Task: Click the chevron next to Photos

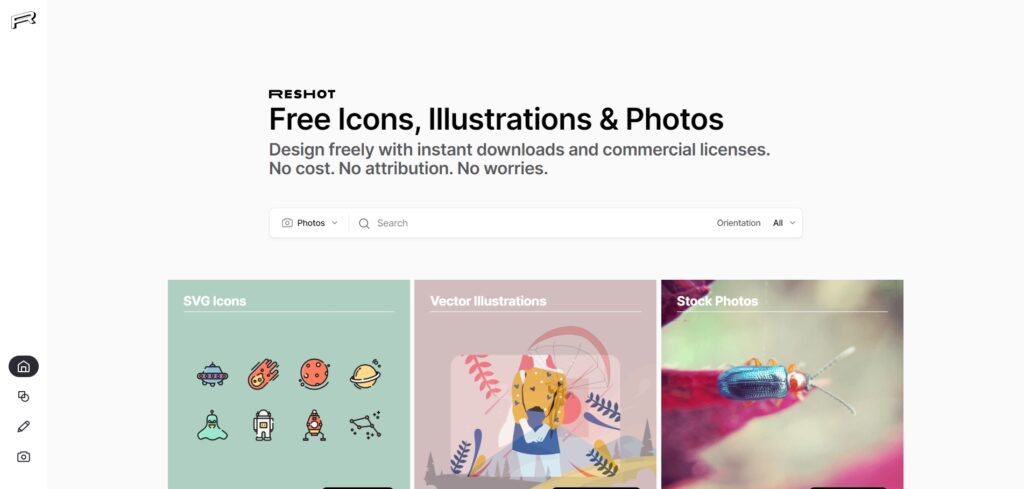Action: coord(334,223)
